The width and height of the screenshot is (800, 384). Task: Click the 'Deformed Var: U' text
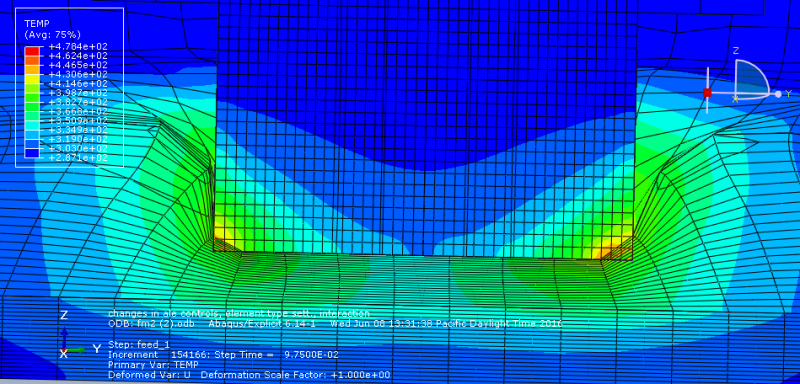[149, 375]
